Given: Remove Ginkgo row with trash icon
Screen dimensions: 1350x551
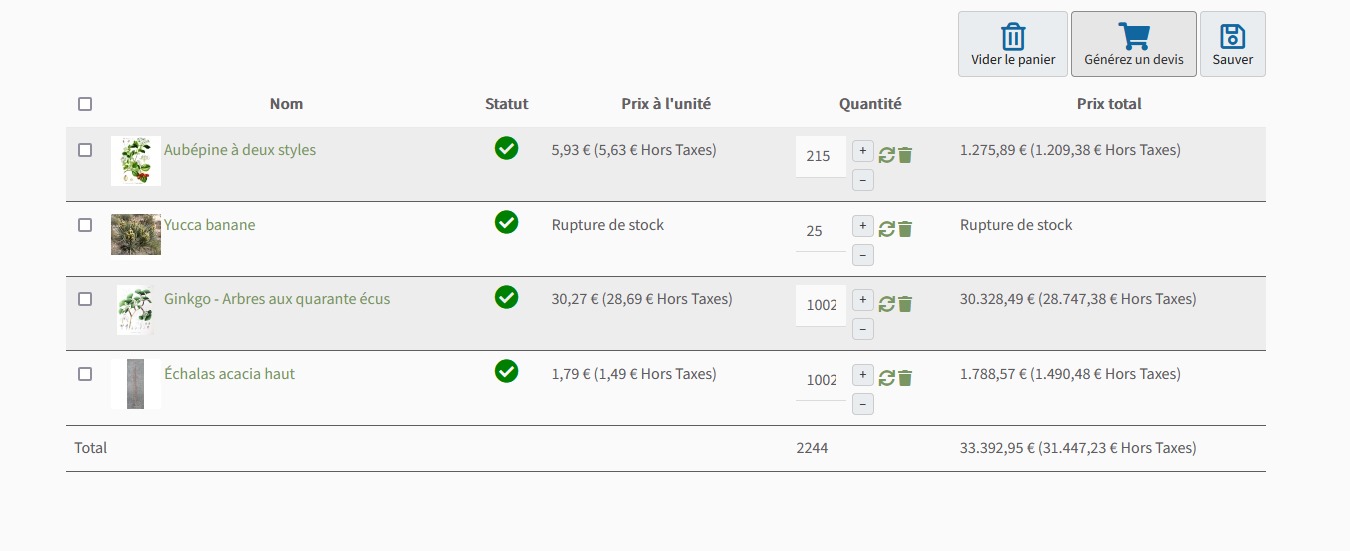Looking at the screenshot, I should [x=905, y=304].
